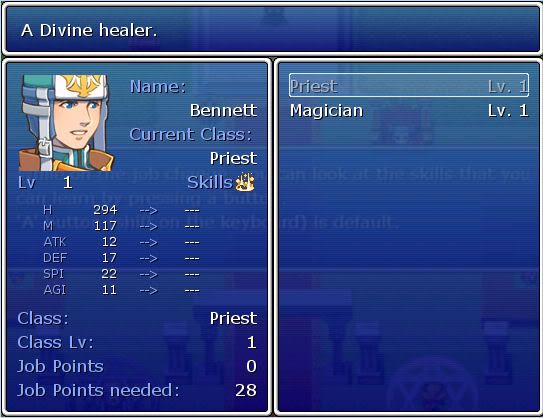Select the Priest class entry
The width and height of the screenshot is (543, 418).
coord(409,86)
